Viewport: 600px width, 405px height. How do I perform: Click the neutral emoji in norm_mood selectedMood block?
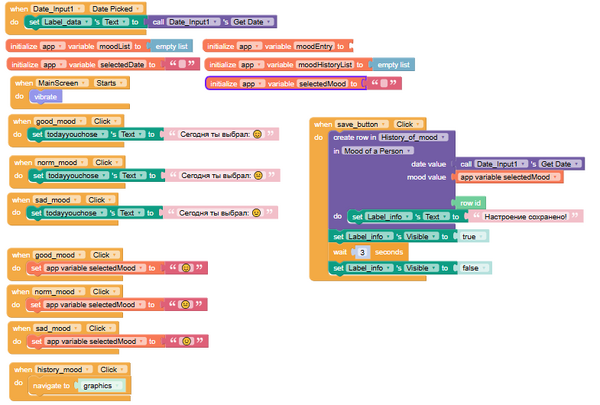185,304
